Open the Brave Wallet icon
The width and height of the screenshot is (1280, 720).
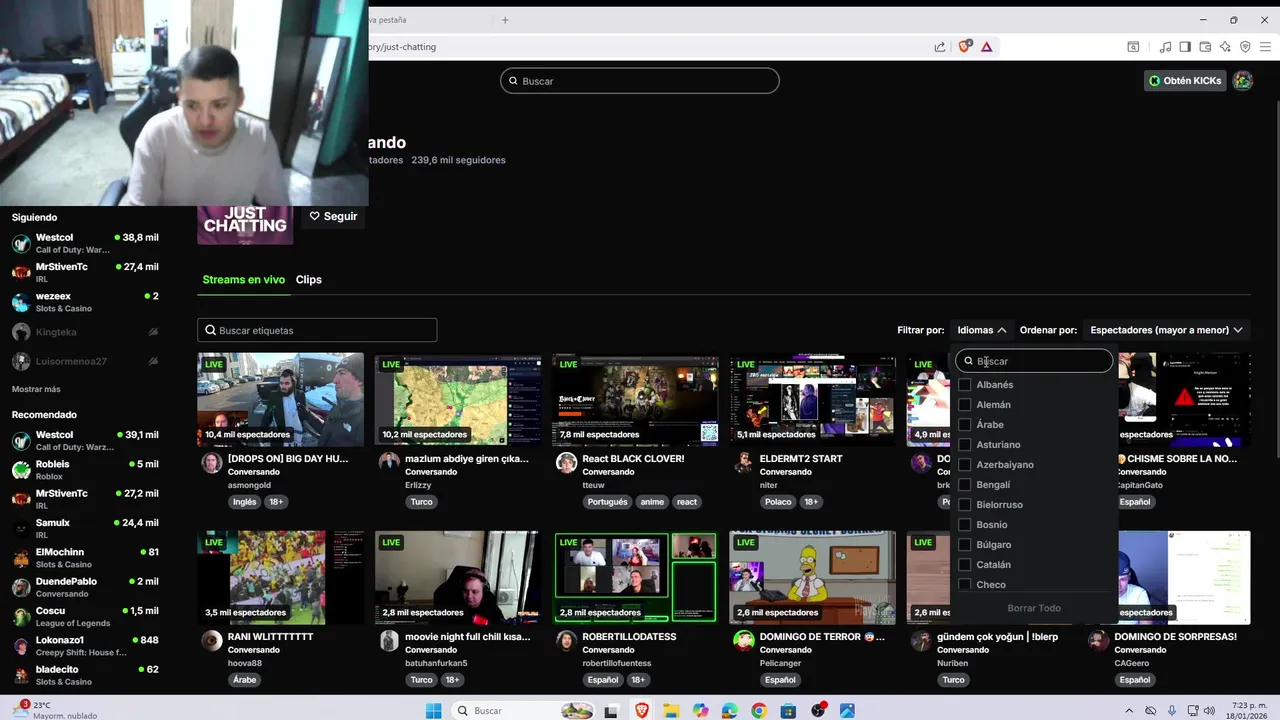1205,46
